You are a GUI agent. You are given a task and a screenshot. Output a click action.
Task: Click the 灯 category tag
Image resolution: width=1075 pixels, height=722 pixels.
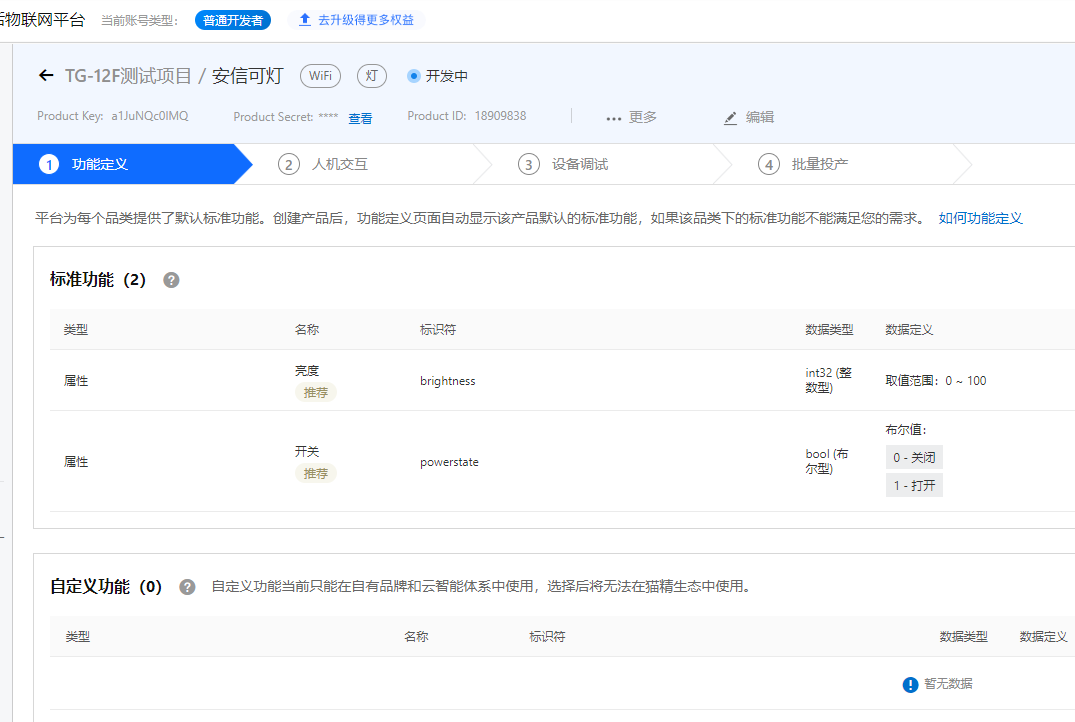pyautogui.click(x=371, y=75)
